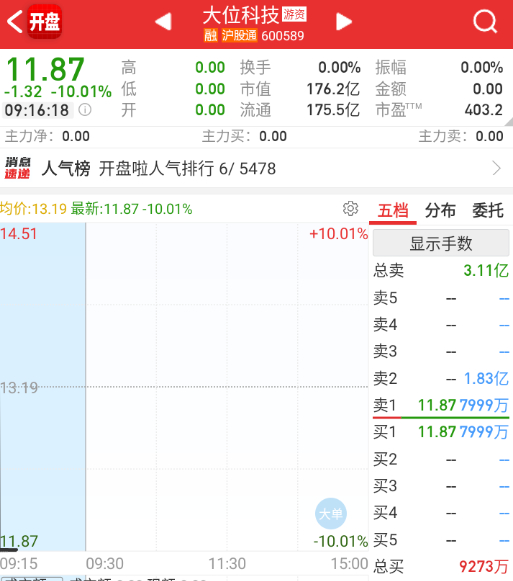Click the 显示手数 button
This screenshot has width=513, height=581.
(441, 243)
